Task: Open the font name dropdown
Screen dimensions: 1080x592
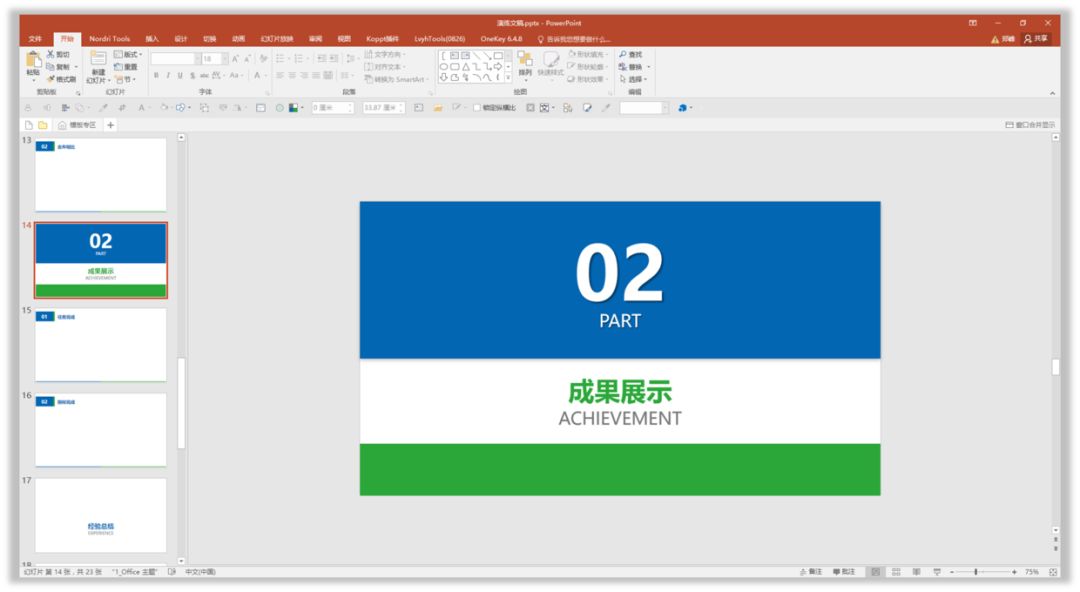Action: pos(198,59)
